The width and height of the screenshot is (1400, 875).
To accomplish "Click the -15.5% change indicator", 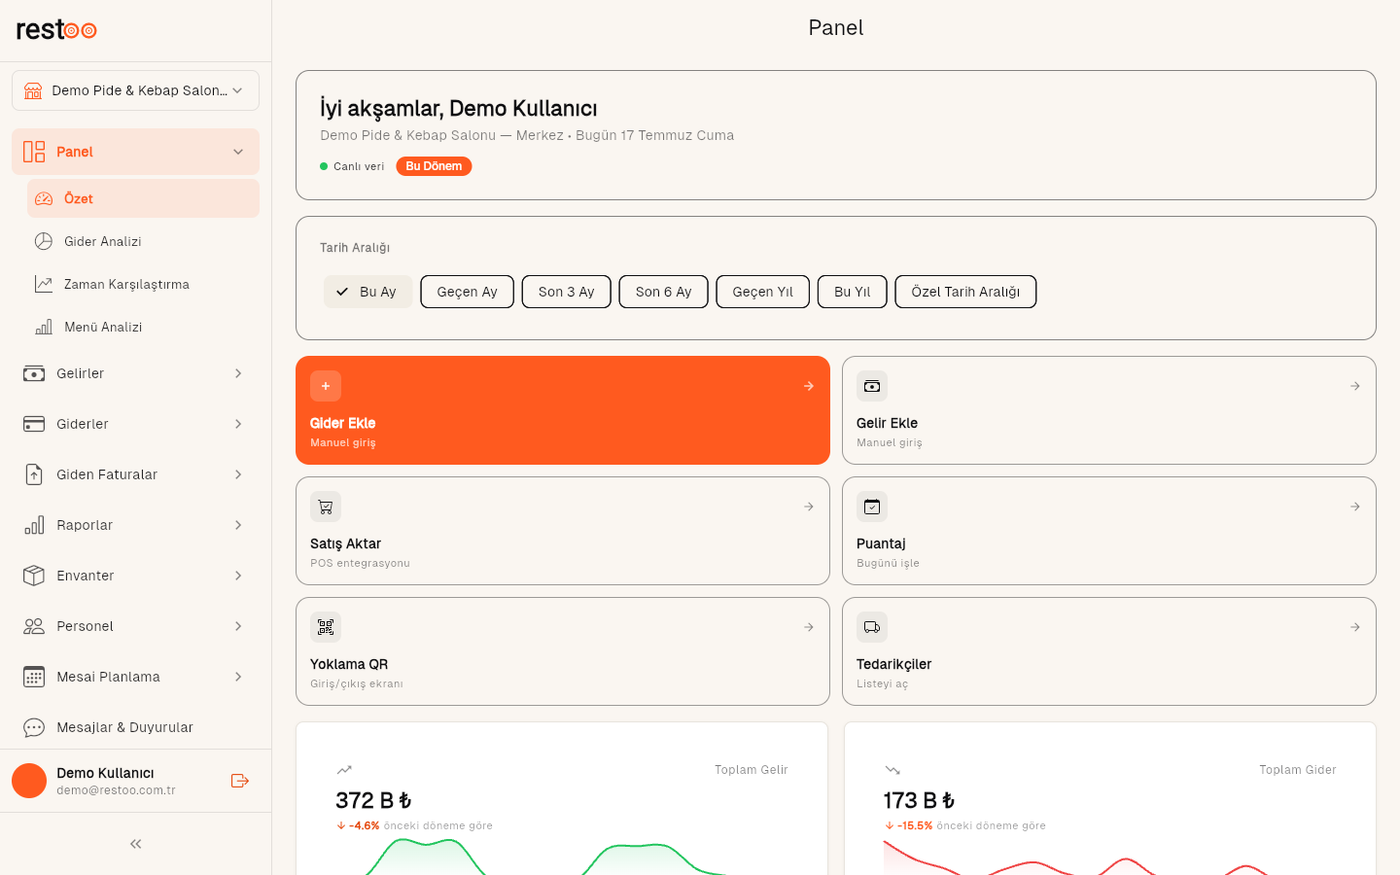I will (x=908, y=826).
